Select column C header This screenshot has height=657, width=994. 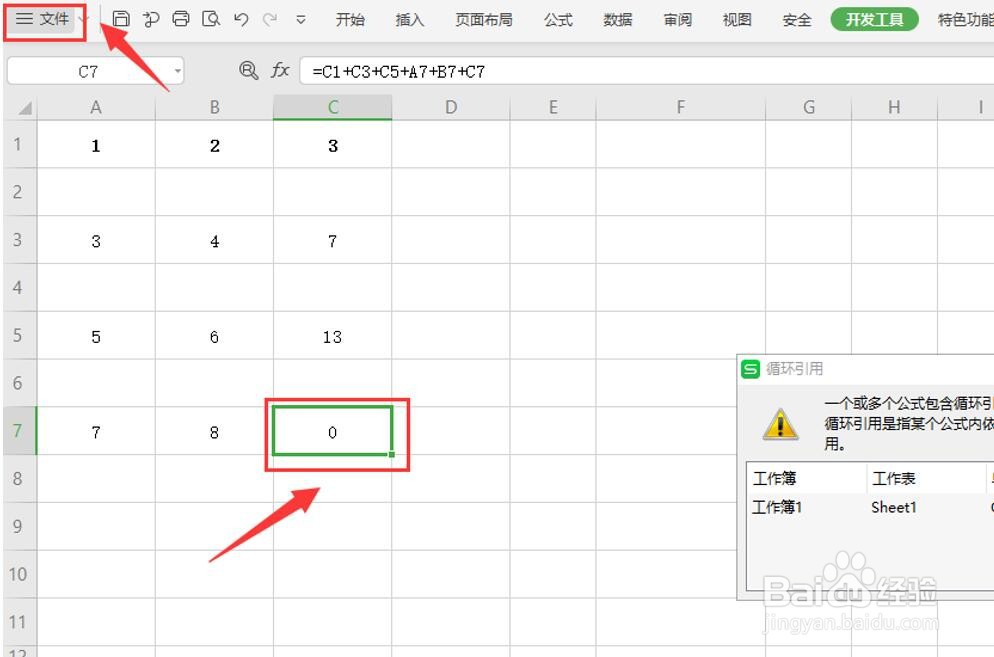click(333, 107)
